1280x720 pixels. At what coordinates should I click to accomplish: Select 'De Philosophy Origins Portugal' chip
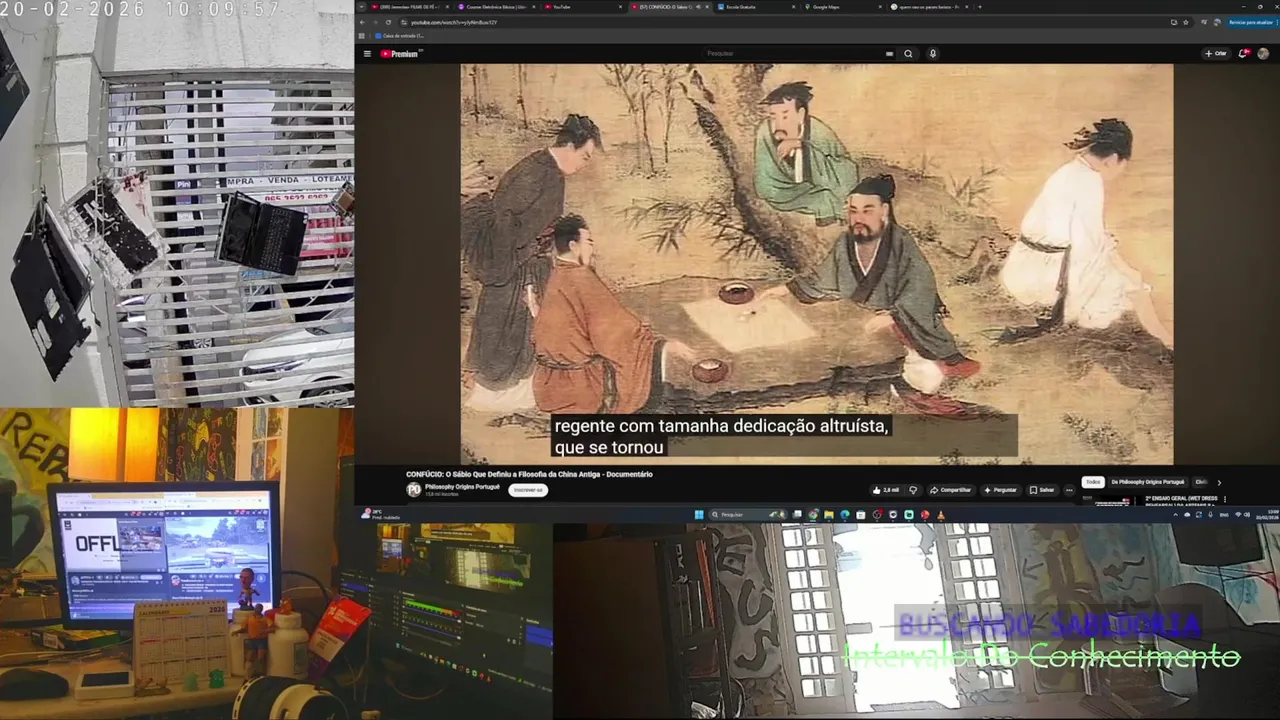click(1147, 482)
